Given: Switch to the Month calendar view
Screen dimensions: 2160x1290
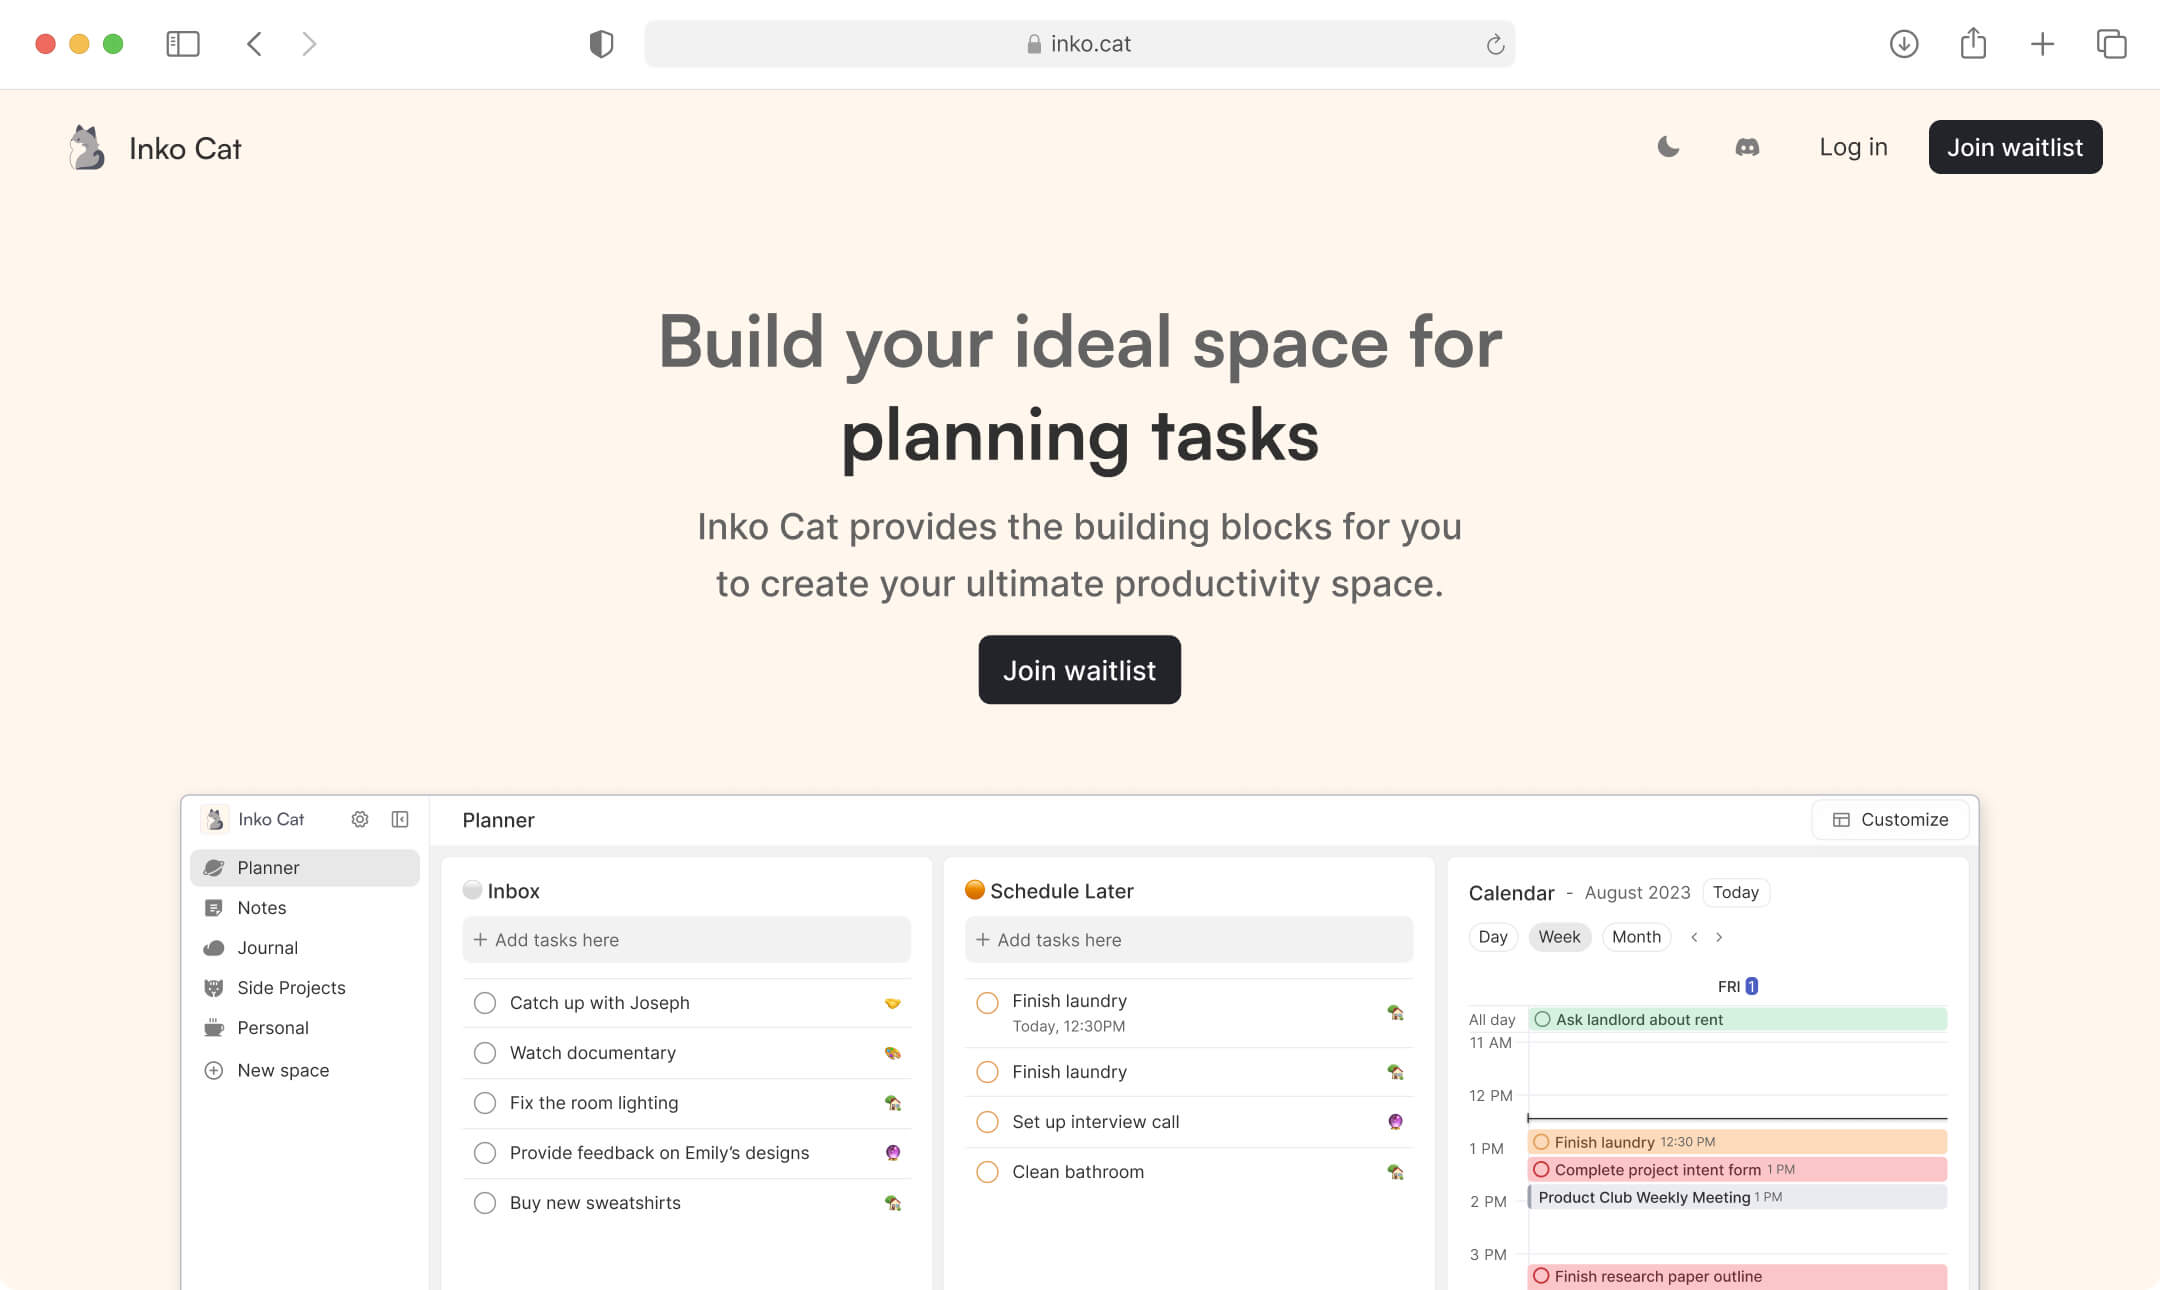Looking at the screenshot, I should [1635, 937].
